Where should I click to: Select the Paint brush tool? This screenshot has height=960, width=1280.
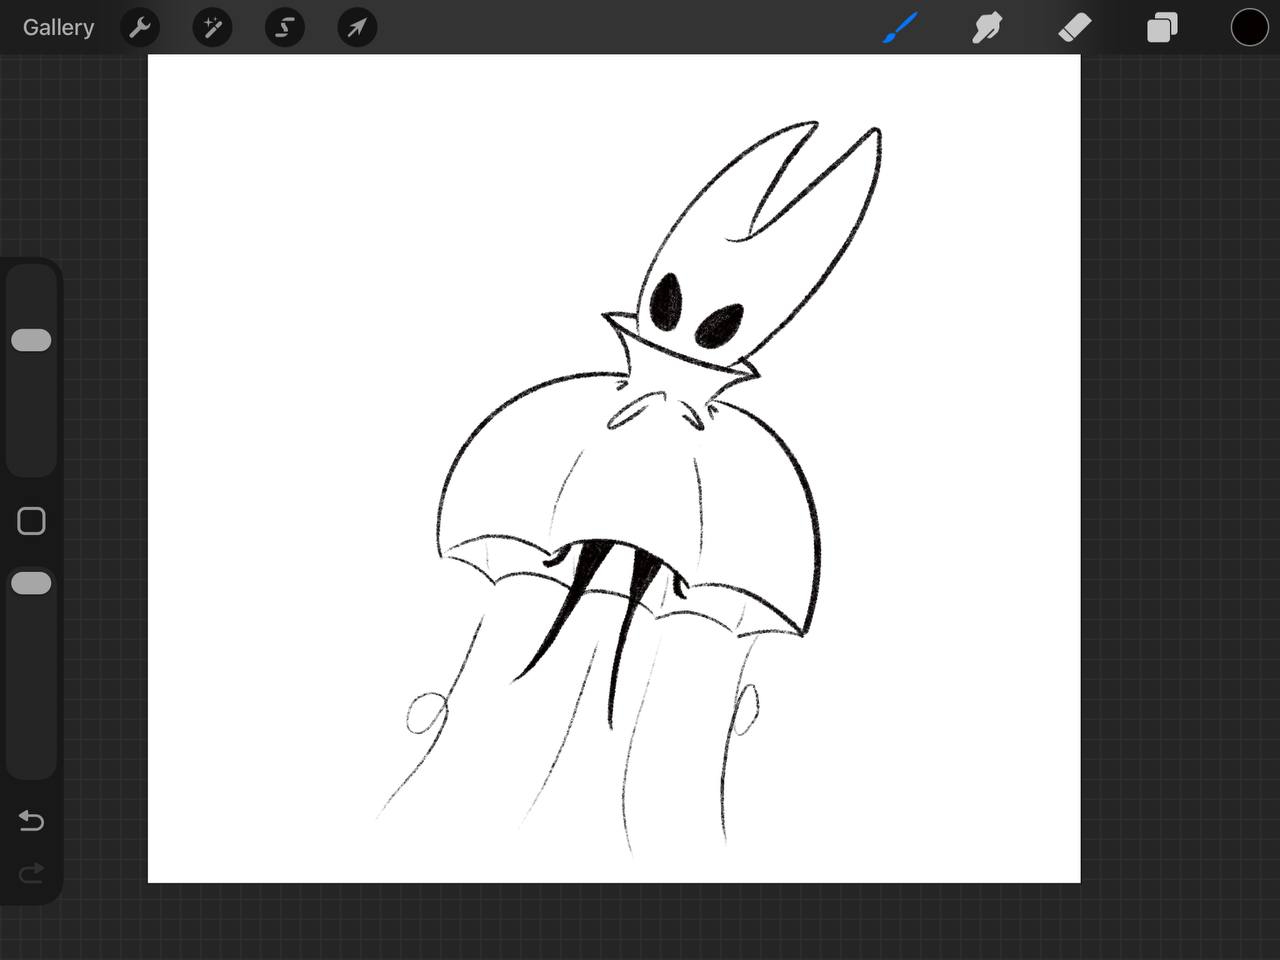pyautogui.click(x=900, y=27)
